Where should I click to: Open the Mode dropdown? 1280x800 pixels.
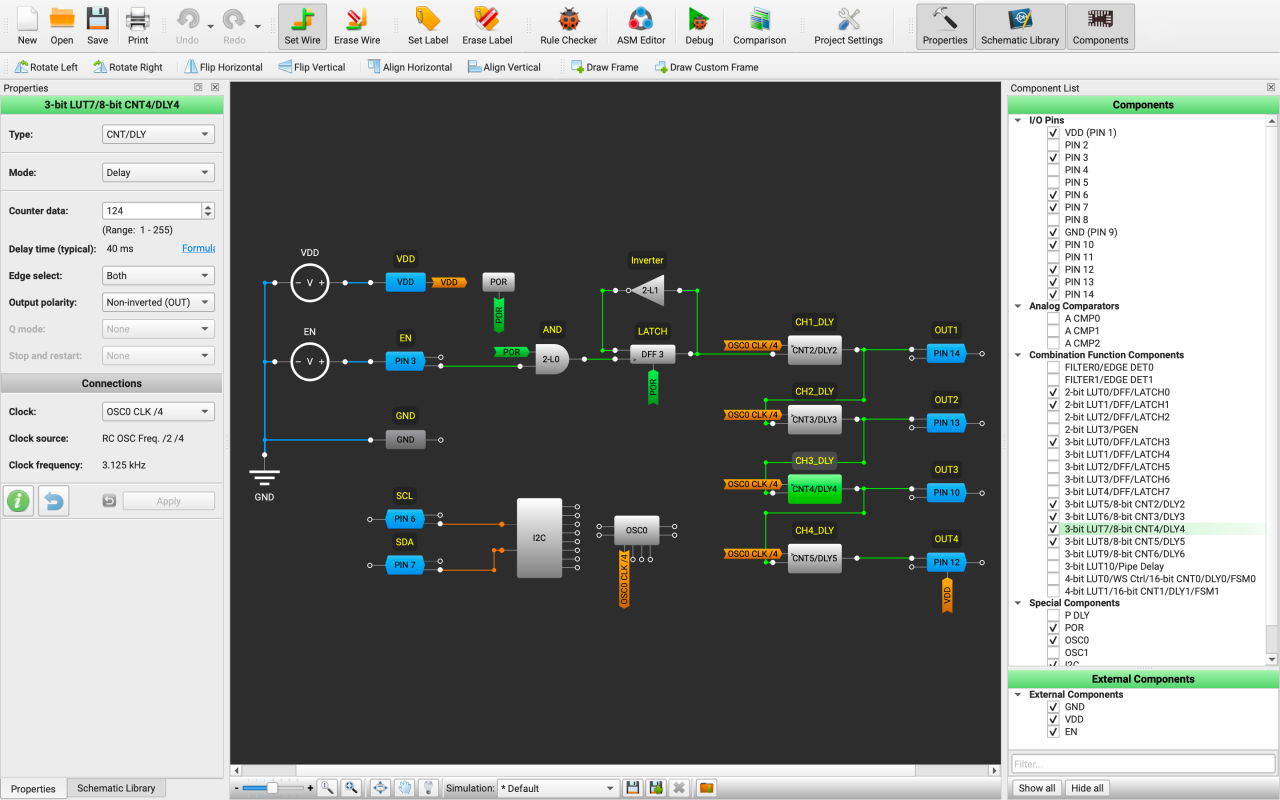(158, 172)
